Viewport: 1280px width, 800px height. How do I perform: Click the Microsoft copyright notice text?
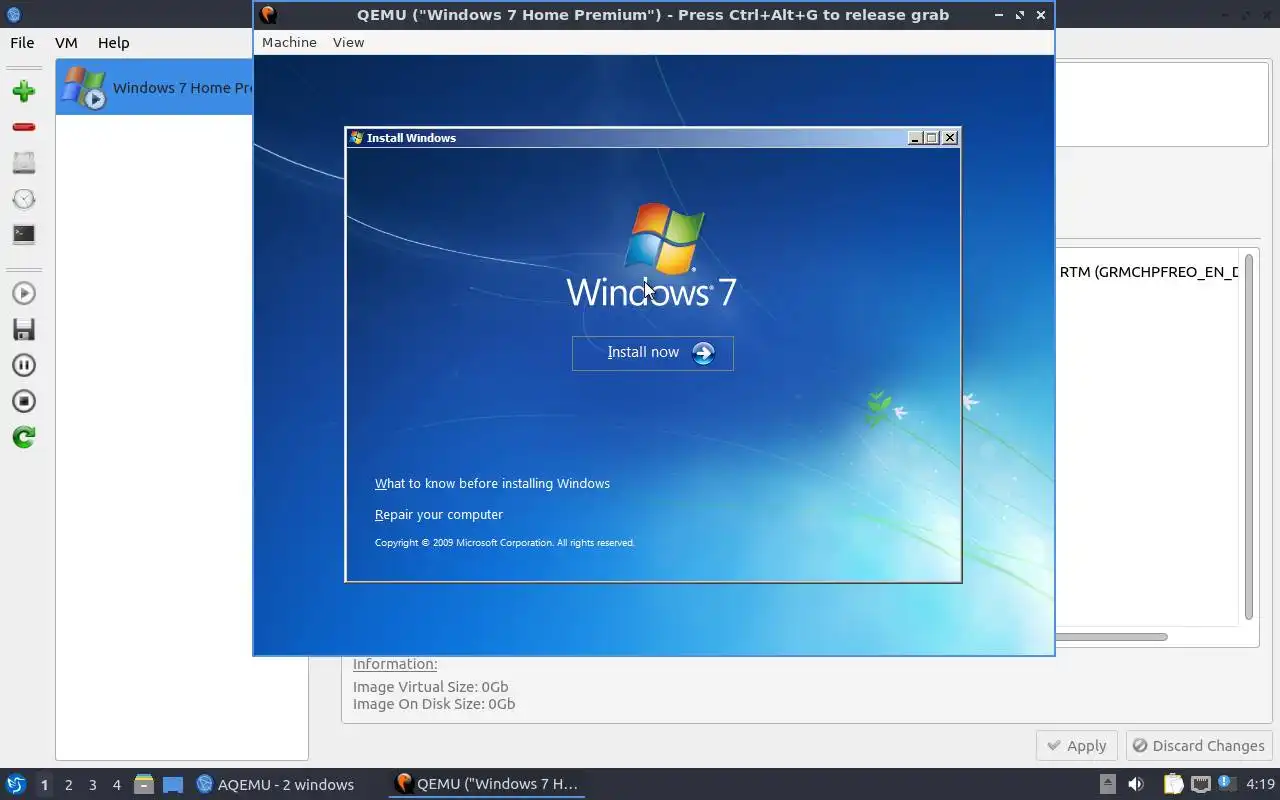(504, 543)
